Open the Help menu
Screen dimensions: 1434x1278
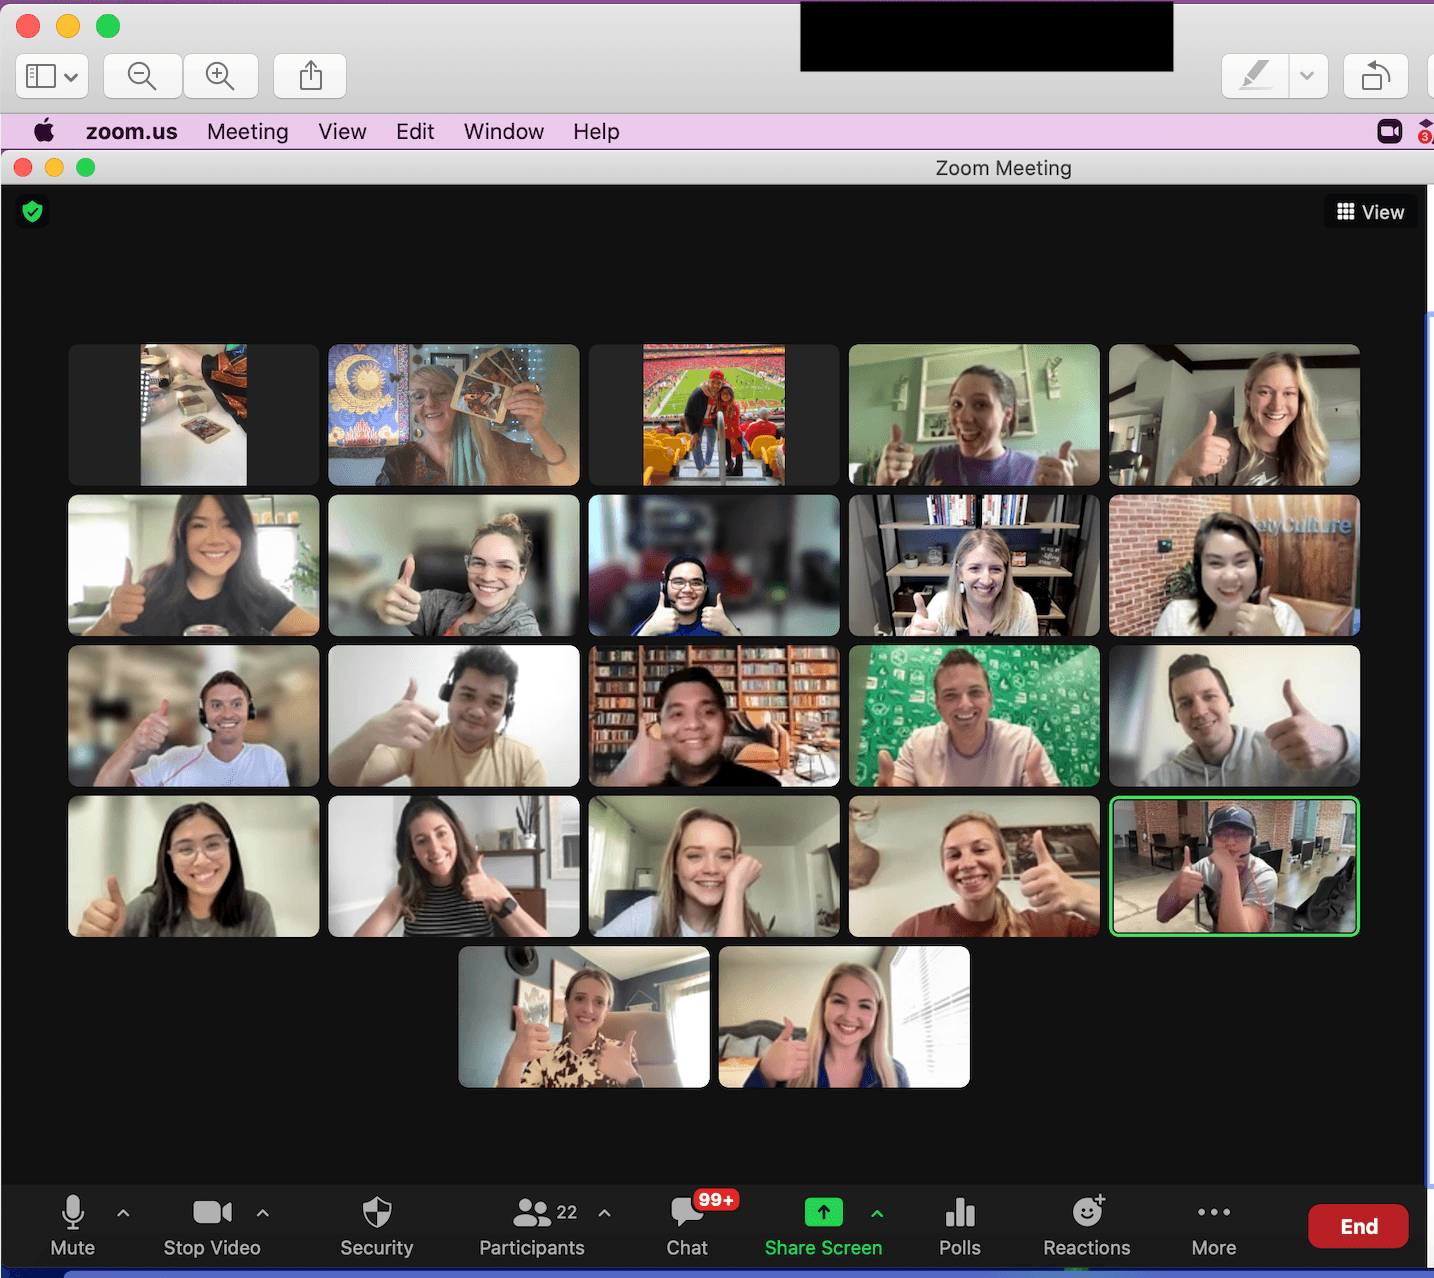click(x=596, y=132)
